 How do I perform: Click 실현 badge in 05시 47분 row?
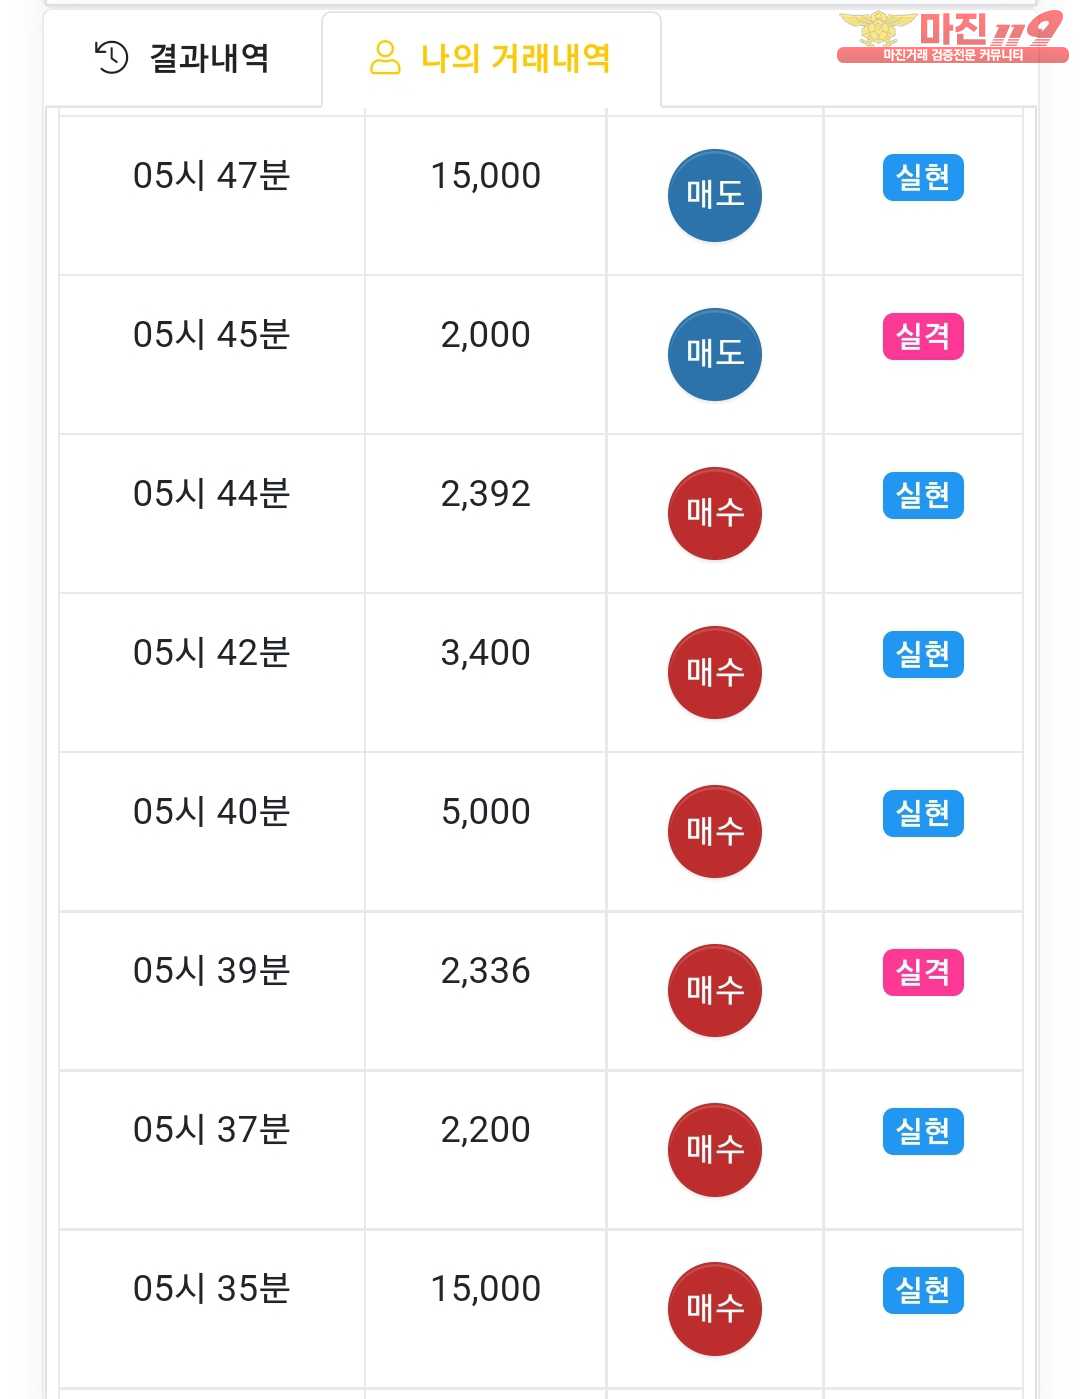pyautogui.click(x=923, y=177)
